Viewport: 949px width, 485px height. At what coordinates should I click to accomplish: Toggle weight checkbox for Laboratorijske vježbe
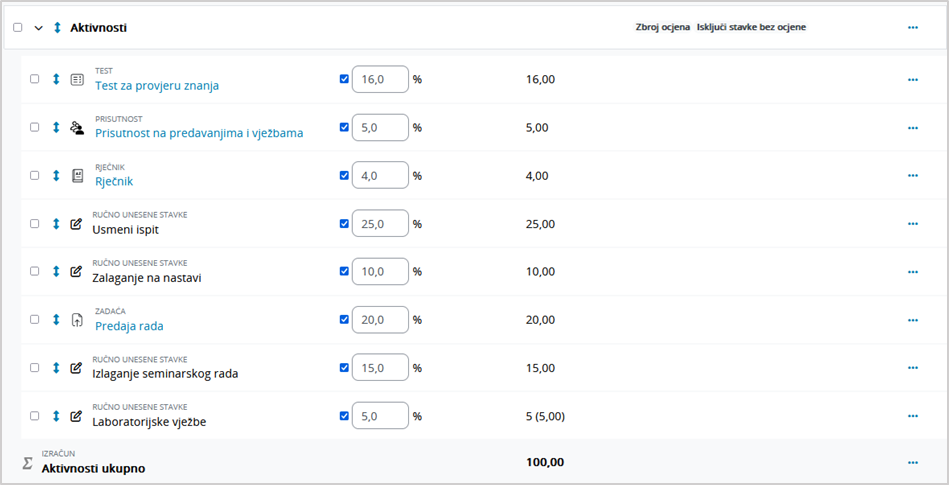[x=345, y=415]
